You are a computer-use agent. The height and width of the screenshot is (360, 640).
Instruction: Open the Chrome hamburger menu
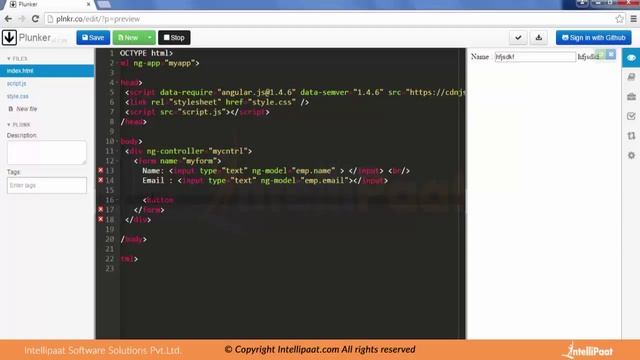pyautogui.click(x=633, y=19)
